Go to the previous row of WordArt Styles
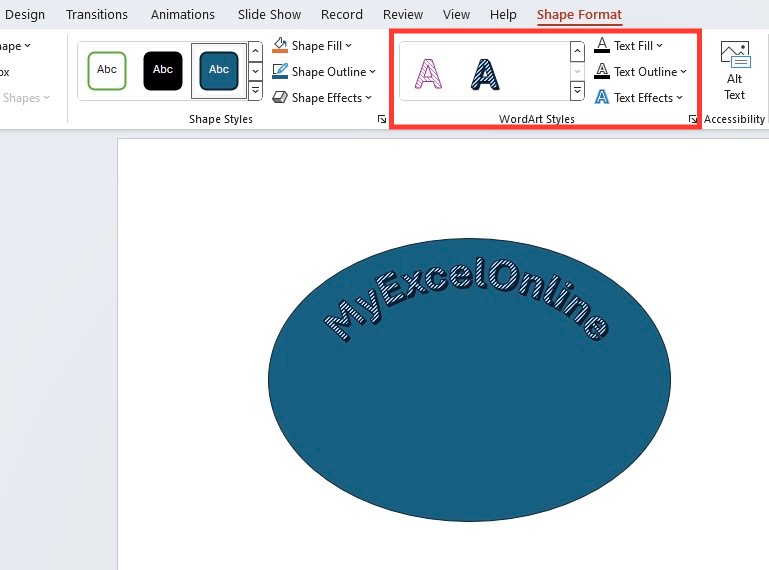The width and height of the screenshot is (769, 570). click(577, 52)
